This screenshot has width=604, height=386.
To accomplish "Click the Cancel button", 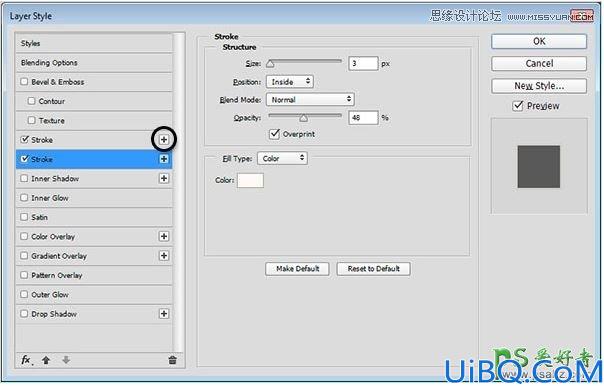I will pyautogui.click(x=539, y=64).
